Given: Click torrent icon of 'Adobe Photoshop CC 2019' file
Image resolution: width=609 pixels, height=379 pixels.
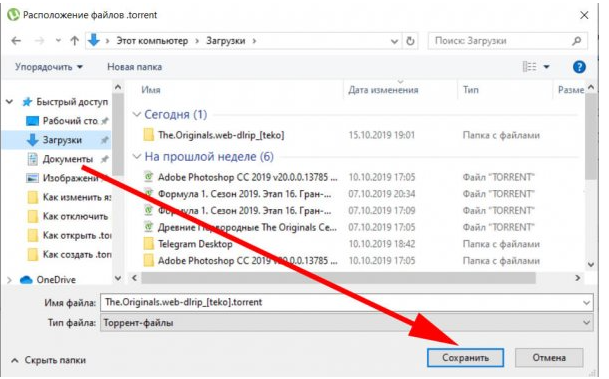Looking at the screenshot, I should click(x=148, y=177).
